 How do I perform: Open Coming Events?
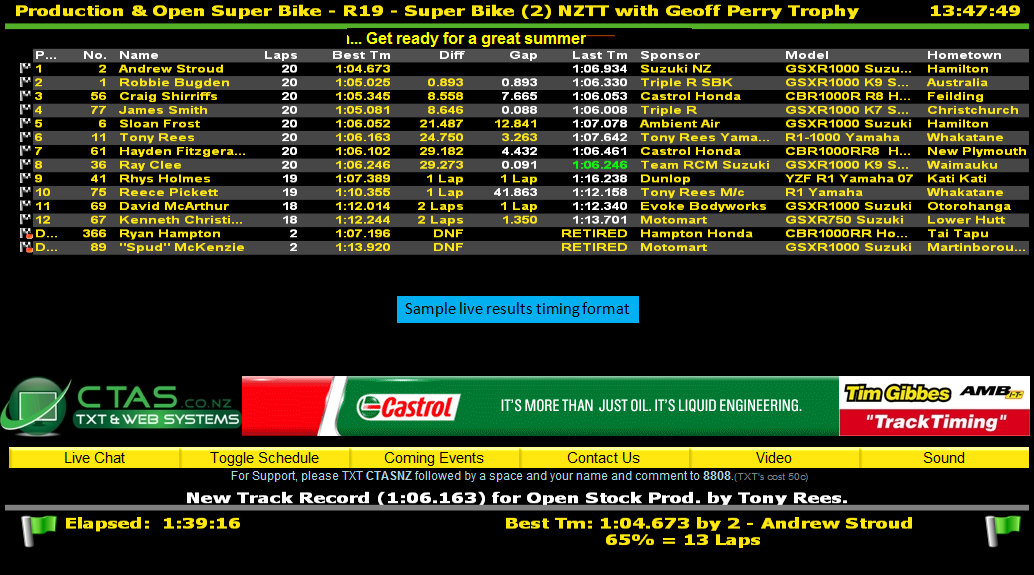coord(434,458)
